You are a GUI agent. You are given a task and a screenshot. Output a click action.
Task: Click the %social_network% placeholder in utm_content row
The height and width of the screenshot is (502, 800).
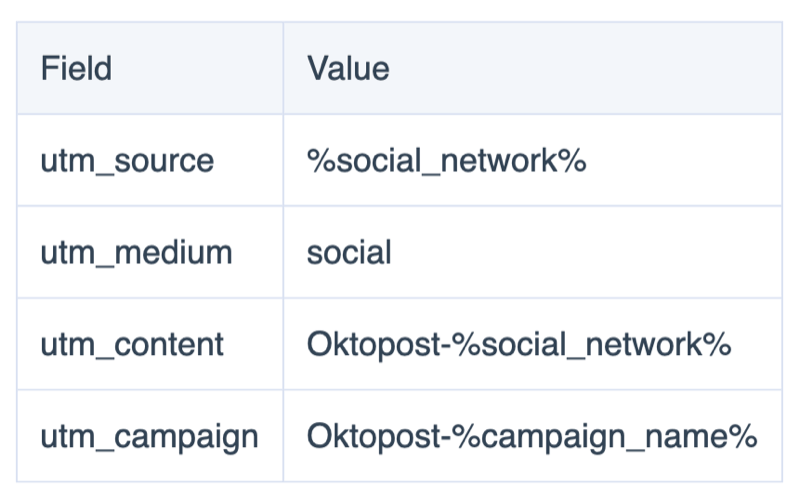592,344
